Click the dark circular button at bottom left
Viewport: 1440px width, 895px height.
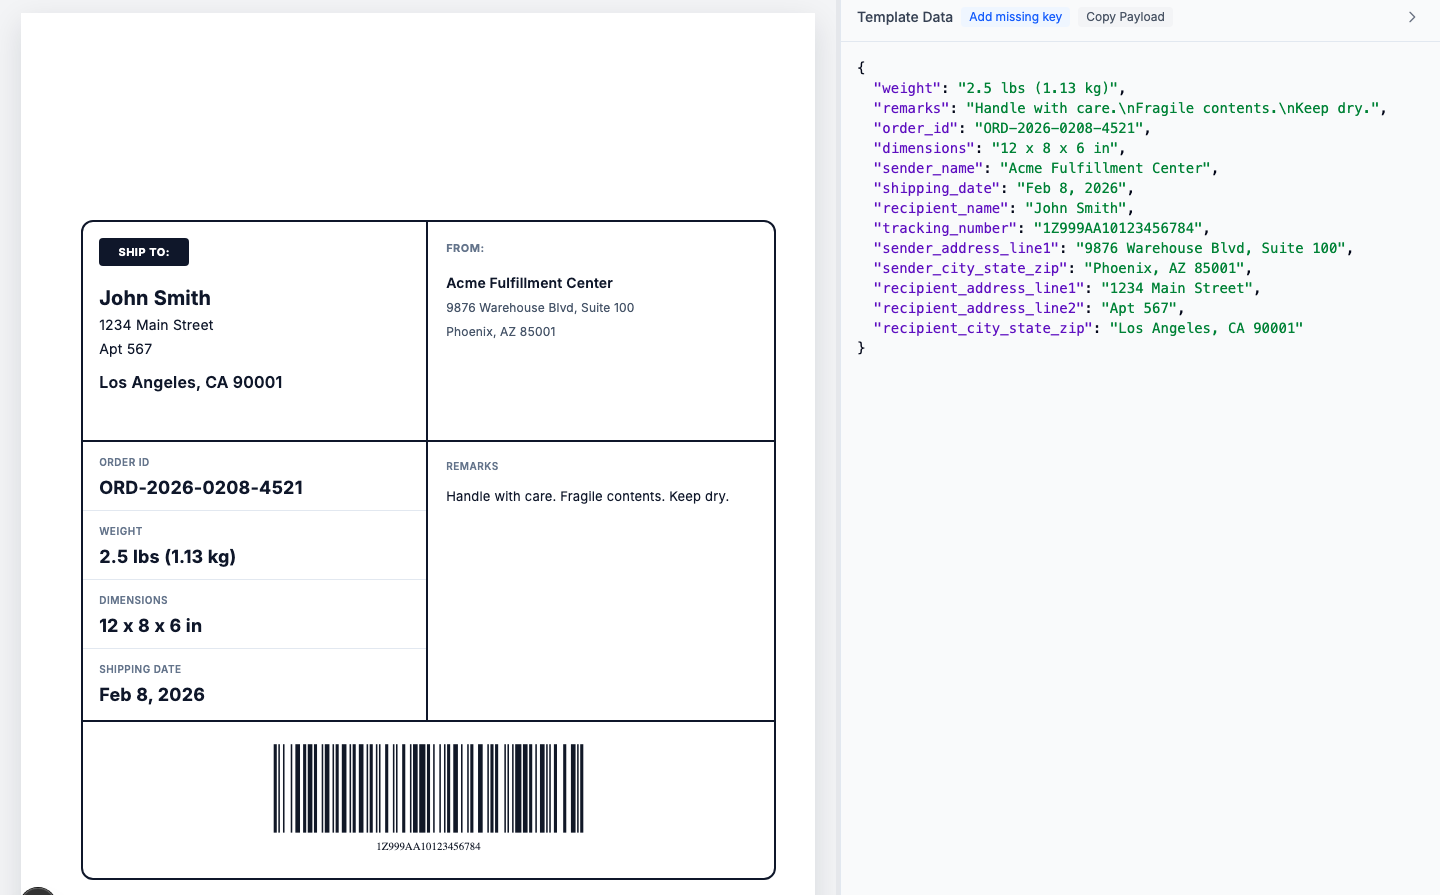37,889
